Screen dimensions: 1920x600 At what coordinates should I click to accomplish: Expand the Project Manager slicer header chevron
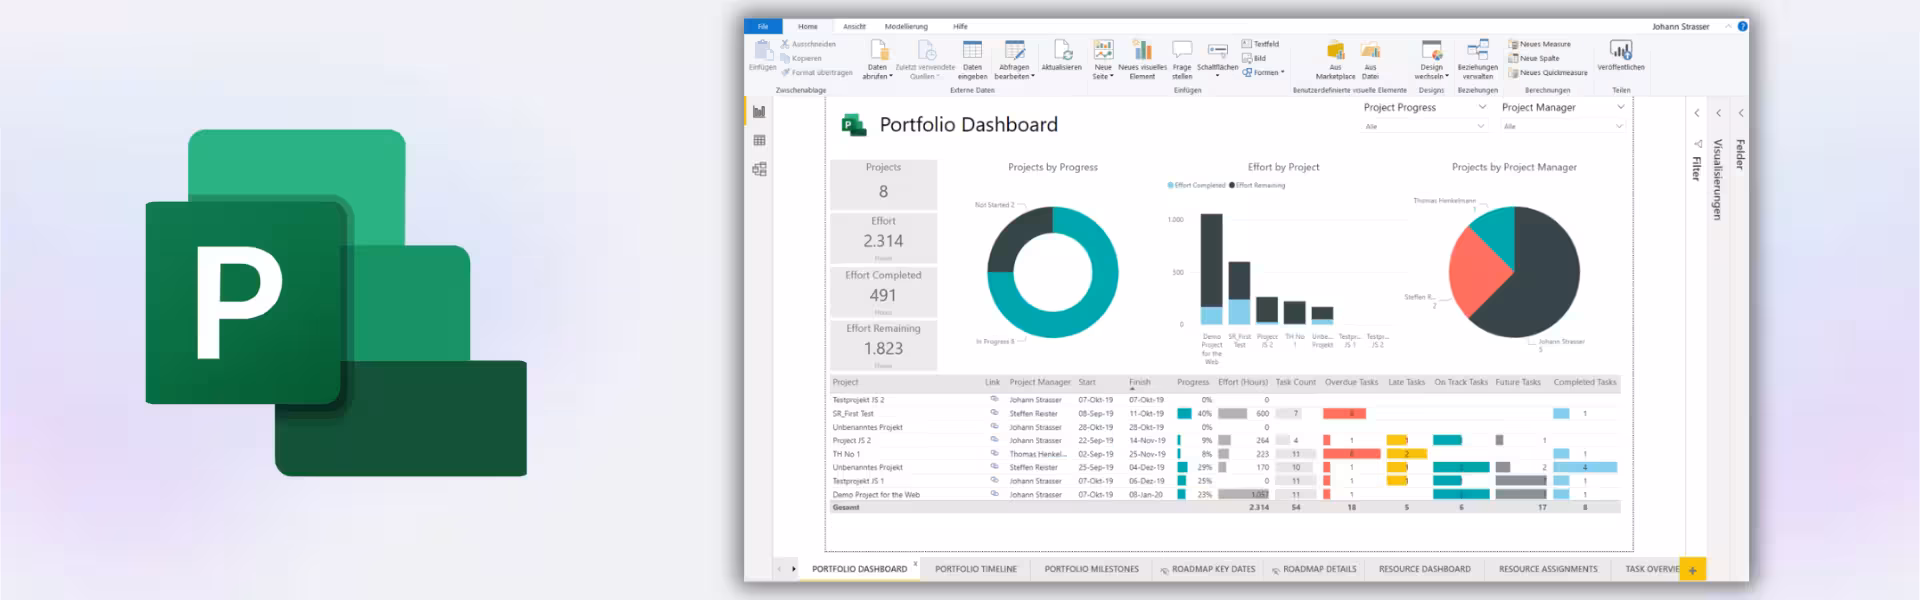pyautogui.click(x=1620, y=107)
